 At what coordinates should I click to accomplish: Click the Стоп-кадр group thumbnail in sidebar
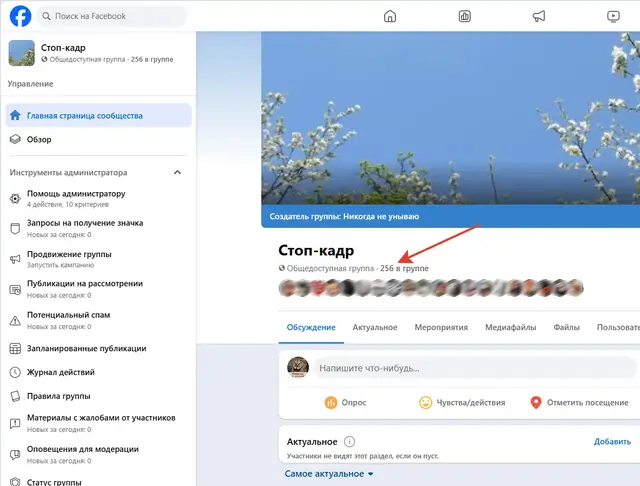(22, 53)
